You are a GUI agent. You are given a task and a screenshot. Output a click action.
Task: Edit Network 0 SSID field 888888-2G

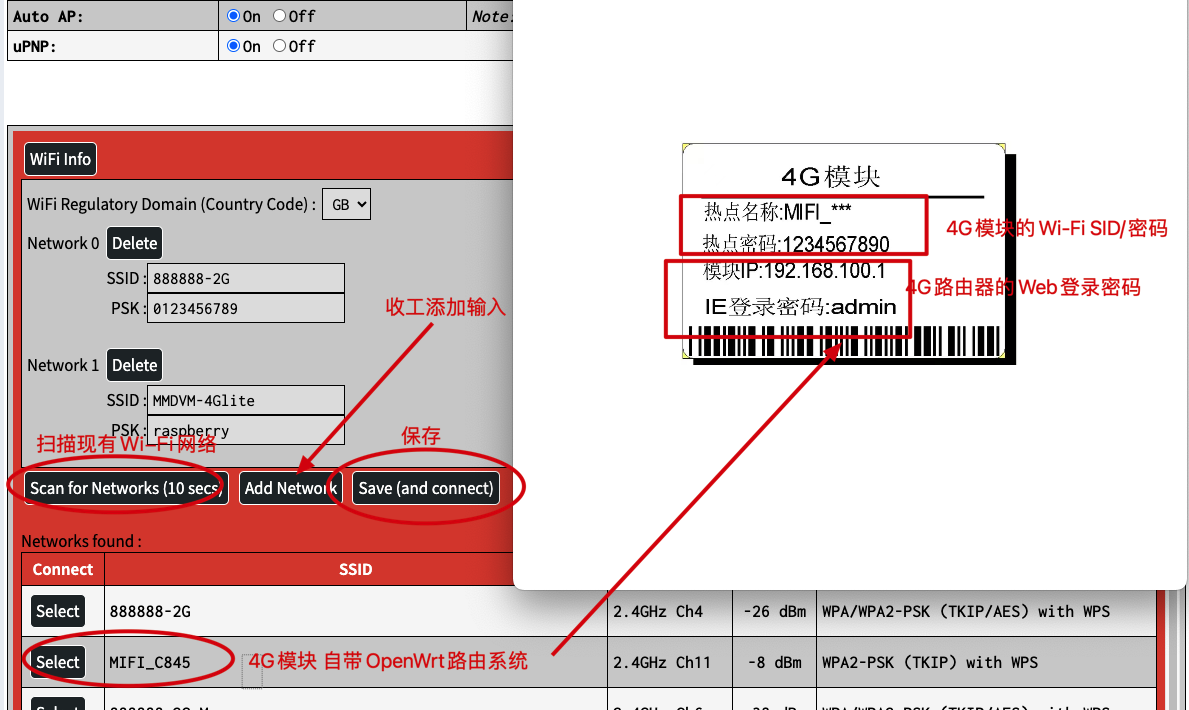[x=246, y=278]
